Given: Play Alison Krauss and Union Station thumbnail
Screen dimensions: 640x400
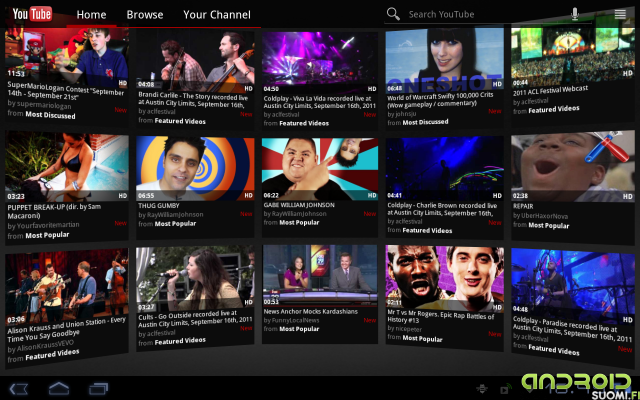Looking at the screenshot, I should [x=67, y=287].
